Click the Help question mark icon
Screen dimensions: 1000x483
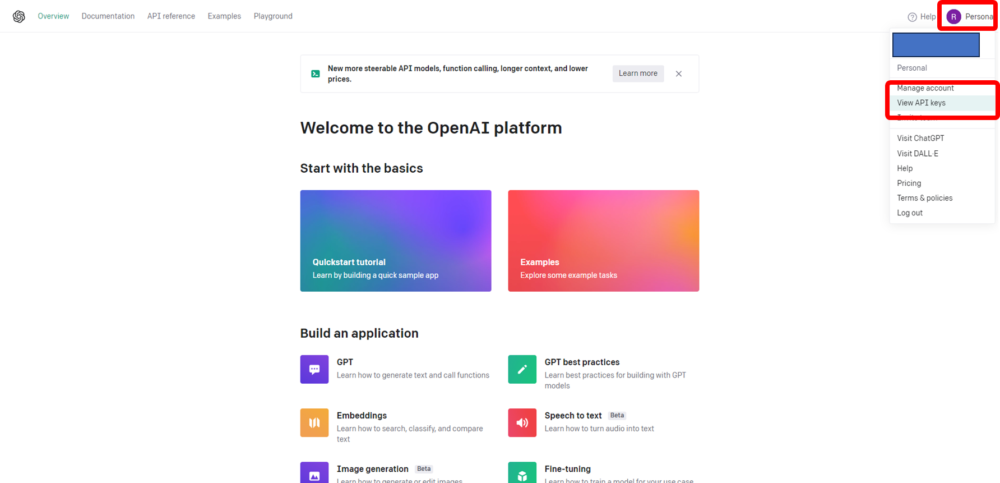(912, 17)
